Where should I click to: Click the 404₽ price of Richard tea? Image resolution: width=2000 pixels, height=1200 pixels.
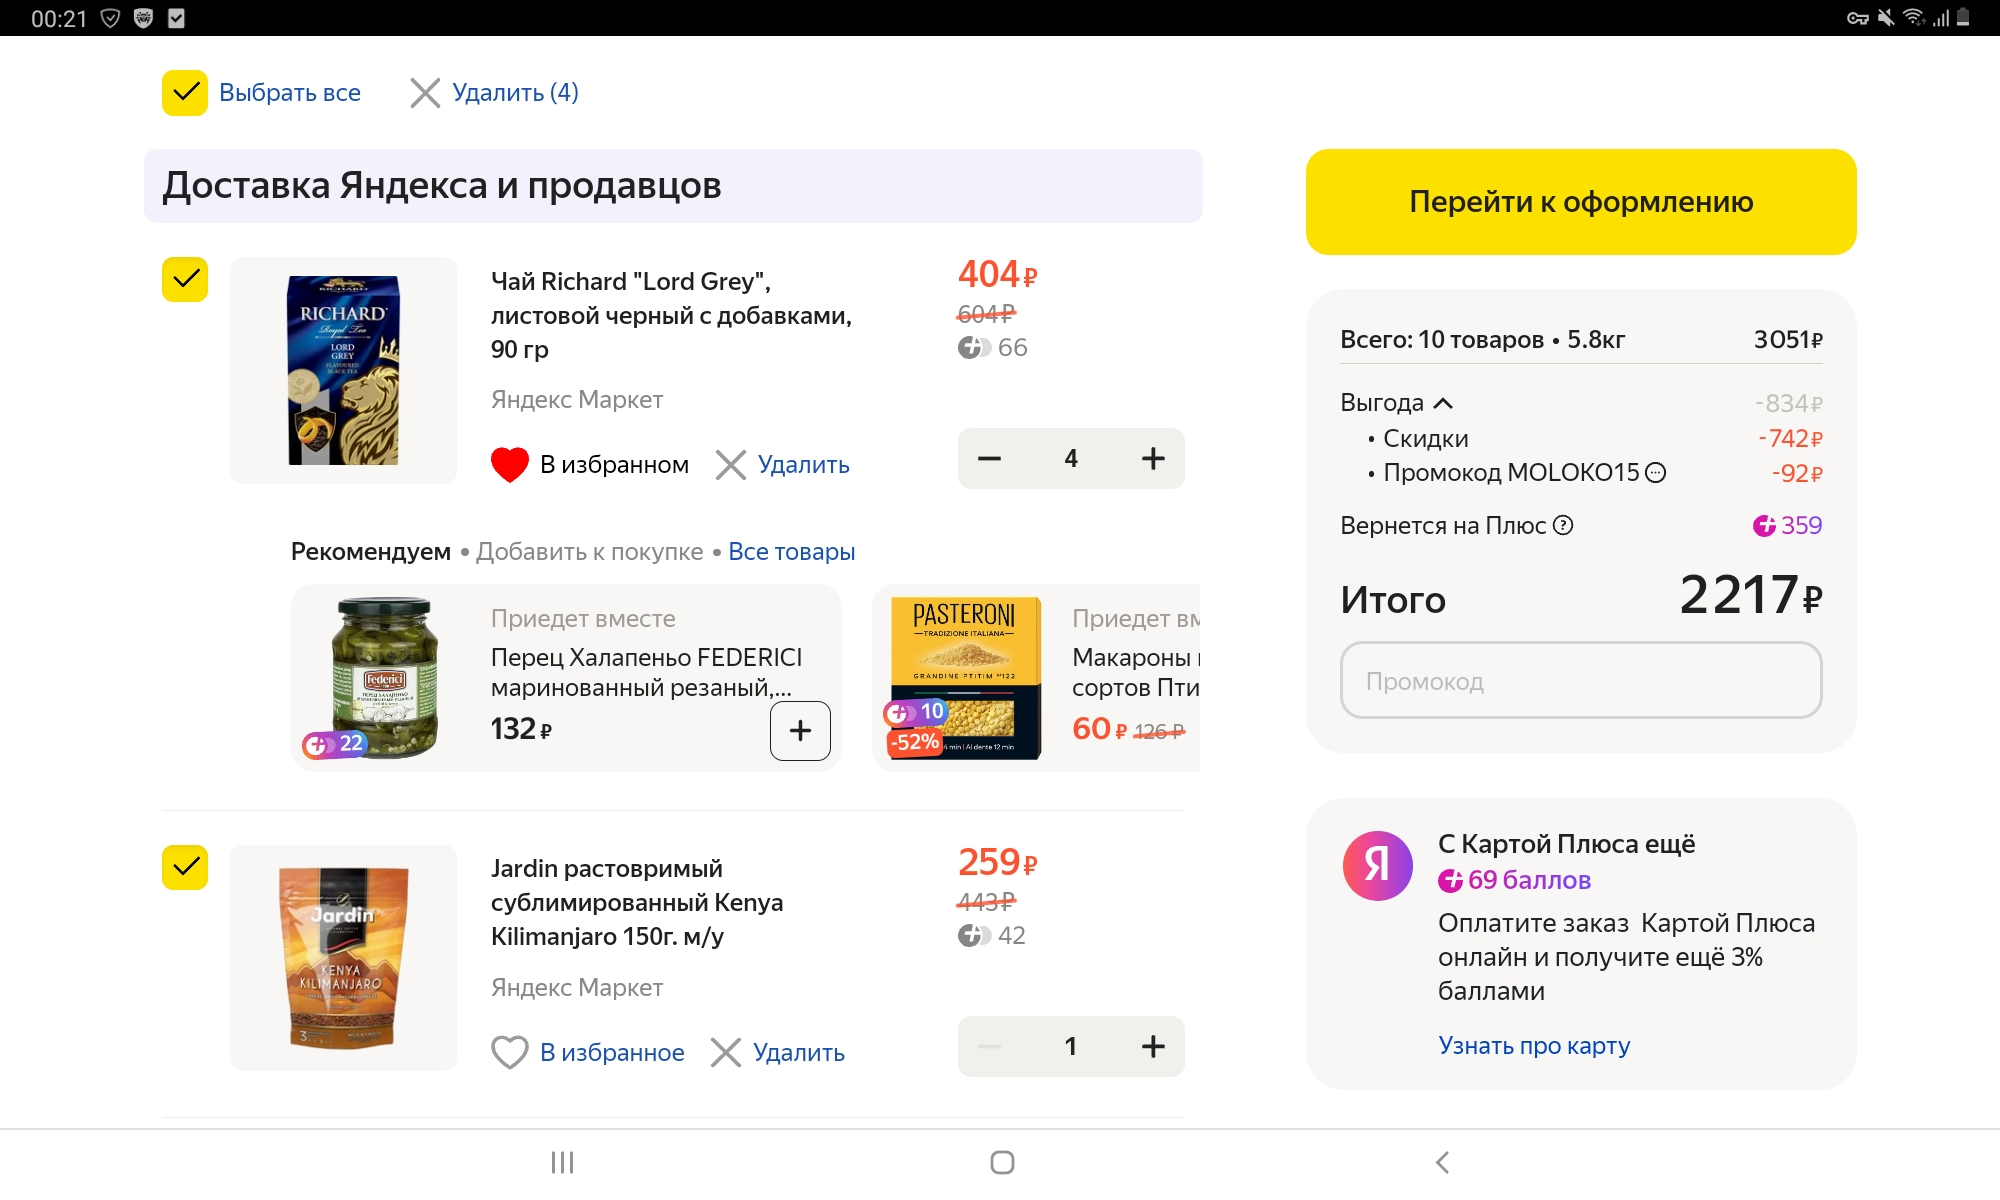pyautogui.click(x=997, y=274)
